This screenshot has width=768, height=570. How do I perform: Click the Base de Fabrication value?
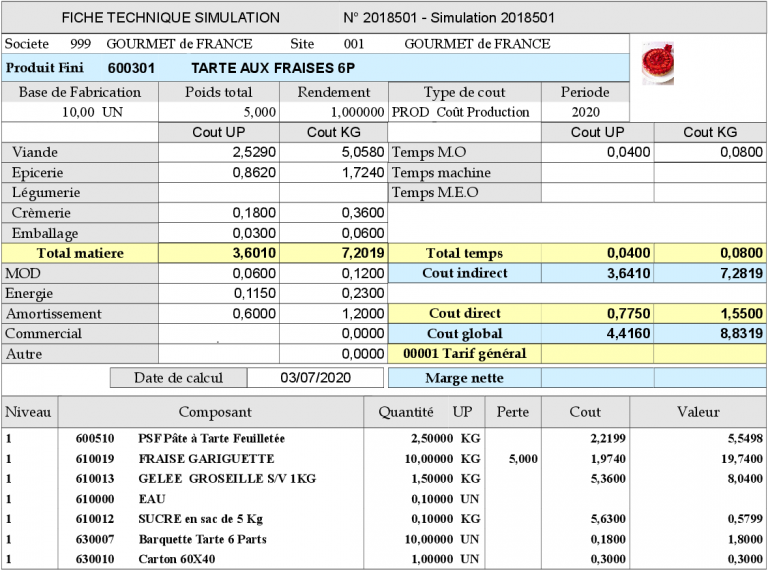[x=80, y=112]
